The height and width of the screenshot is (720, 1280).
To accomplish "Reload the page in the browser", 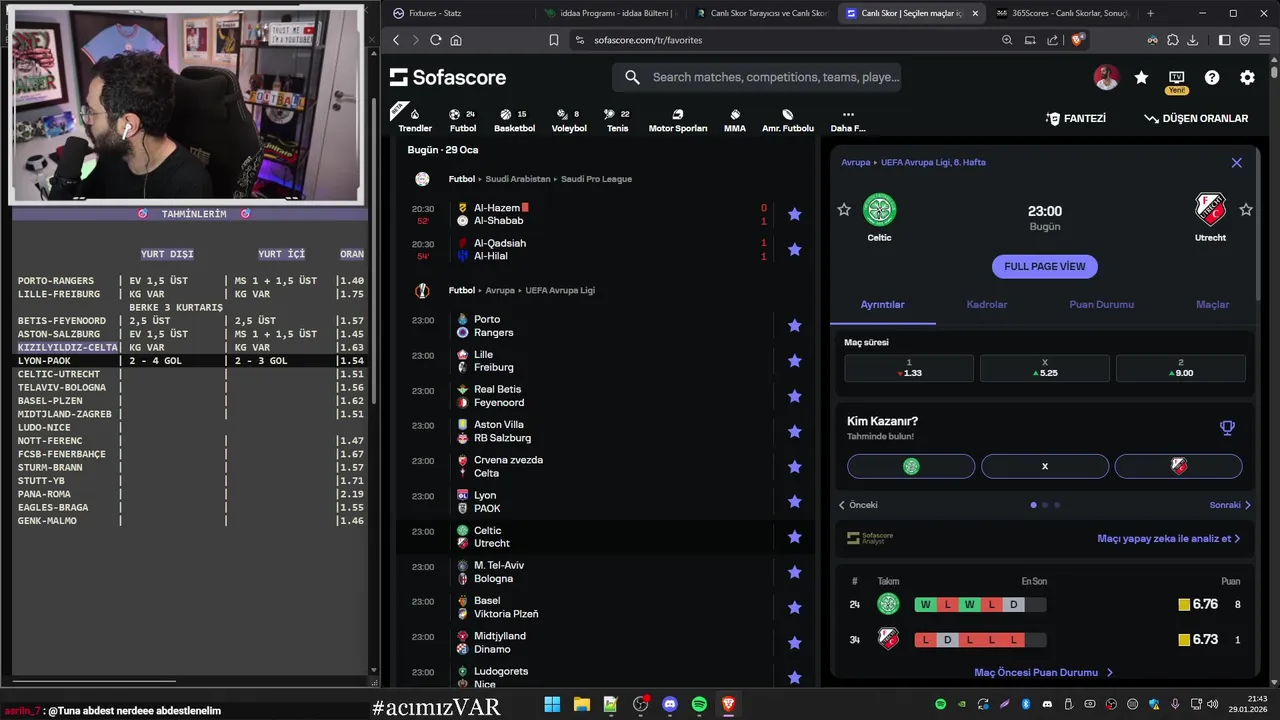I will [435, 40].
